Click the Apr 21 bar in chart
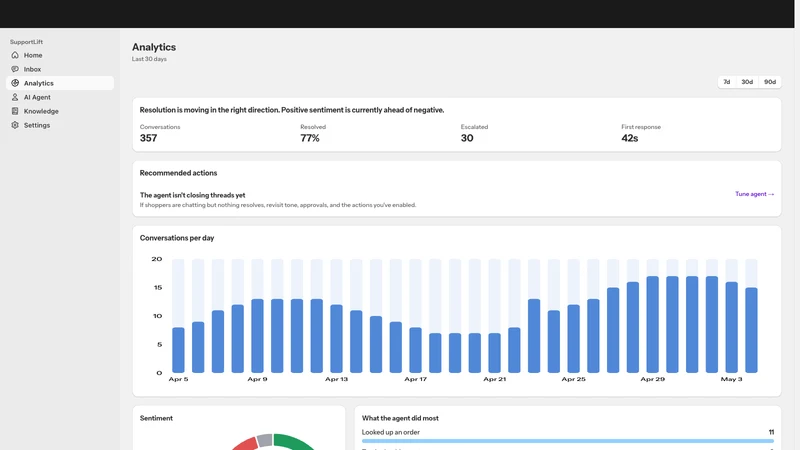Image resolution: width=800 pixels, height=450 pixels. point(494,353)
